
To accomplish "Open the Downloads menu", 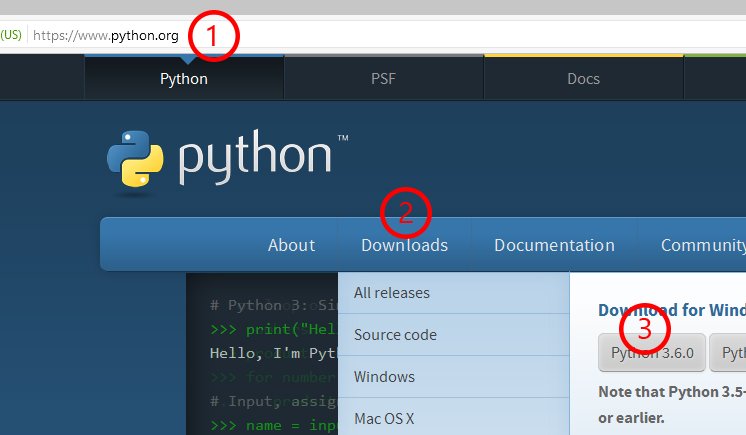I will pos(404,245).
